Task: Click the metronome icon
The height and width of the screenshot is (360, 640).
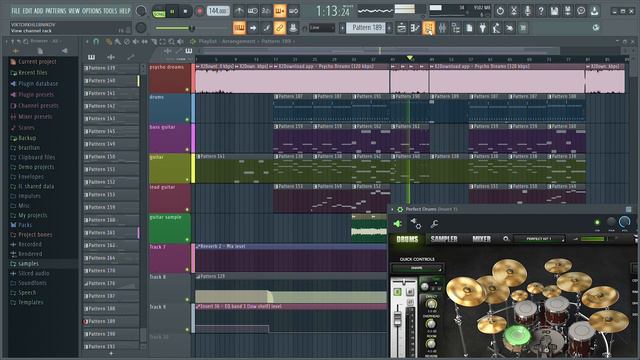Action: click(x=239, y=11)
